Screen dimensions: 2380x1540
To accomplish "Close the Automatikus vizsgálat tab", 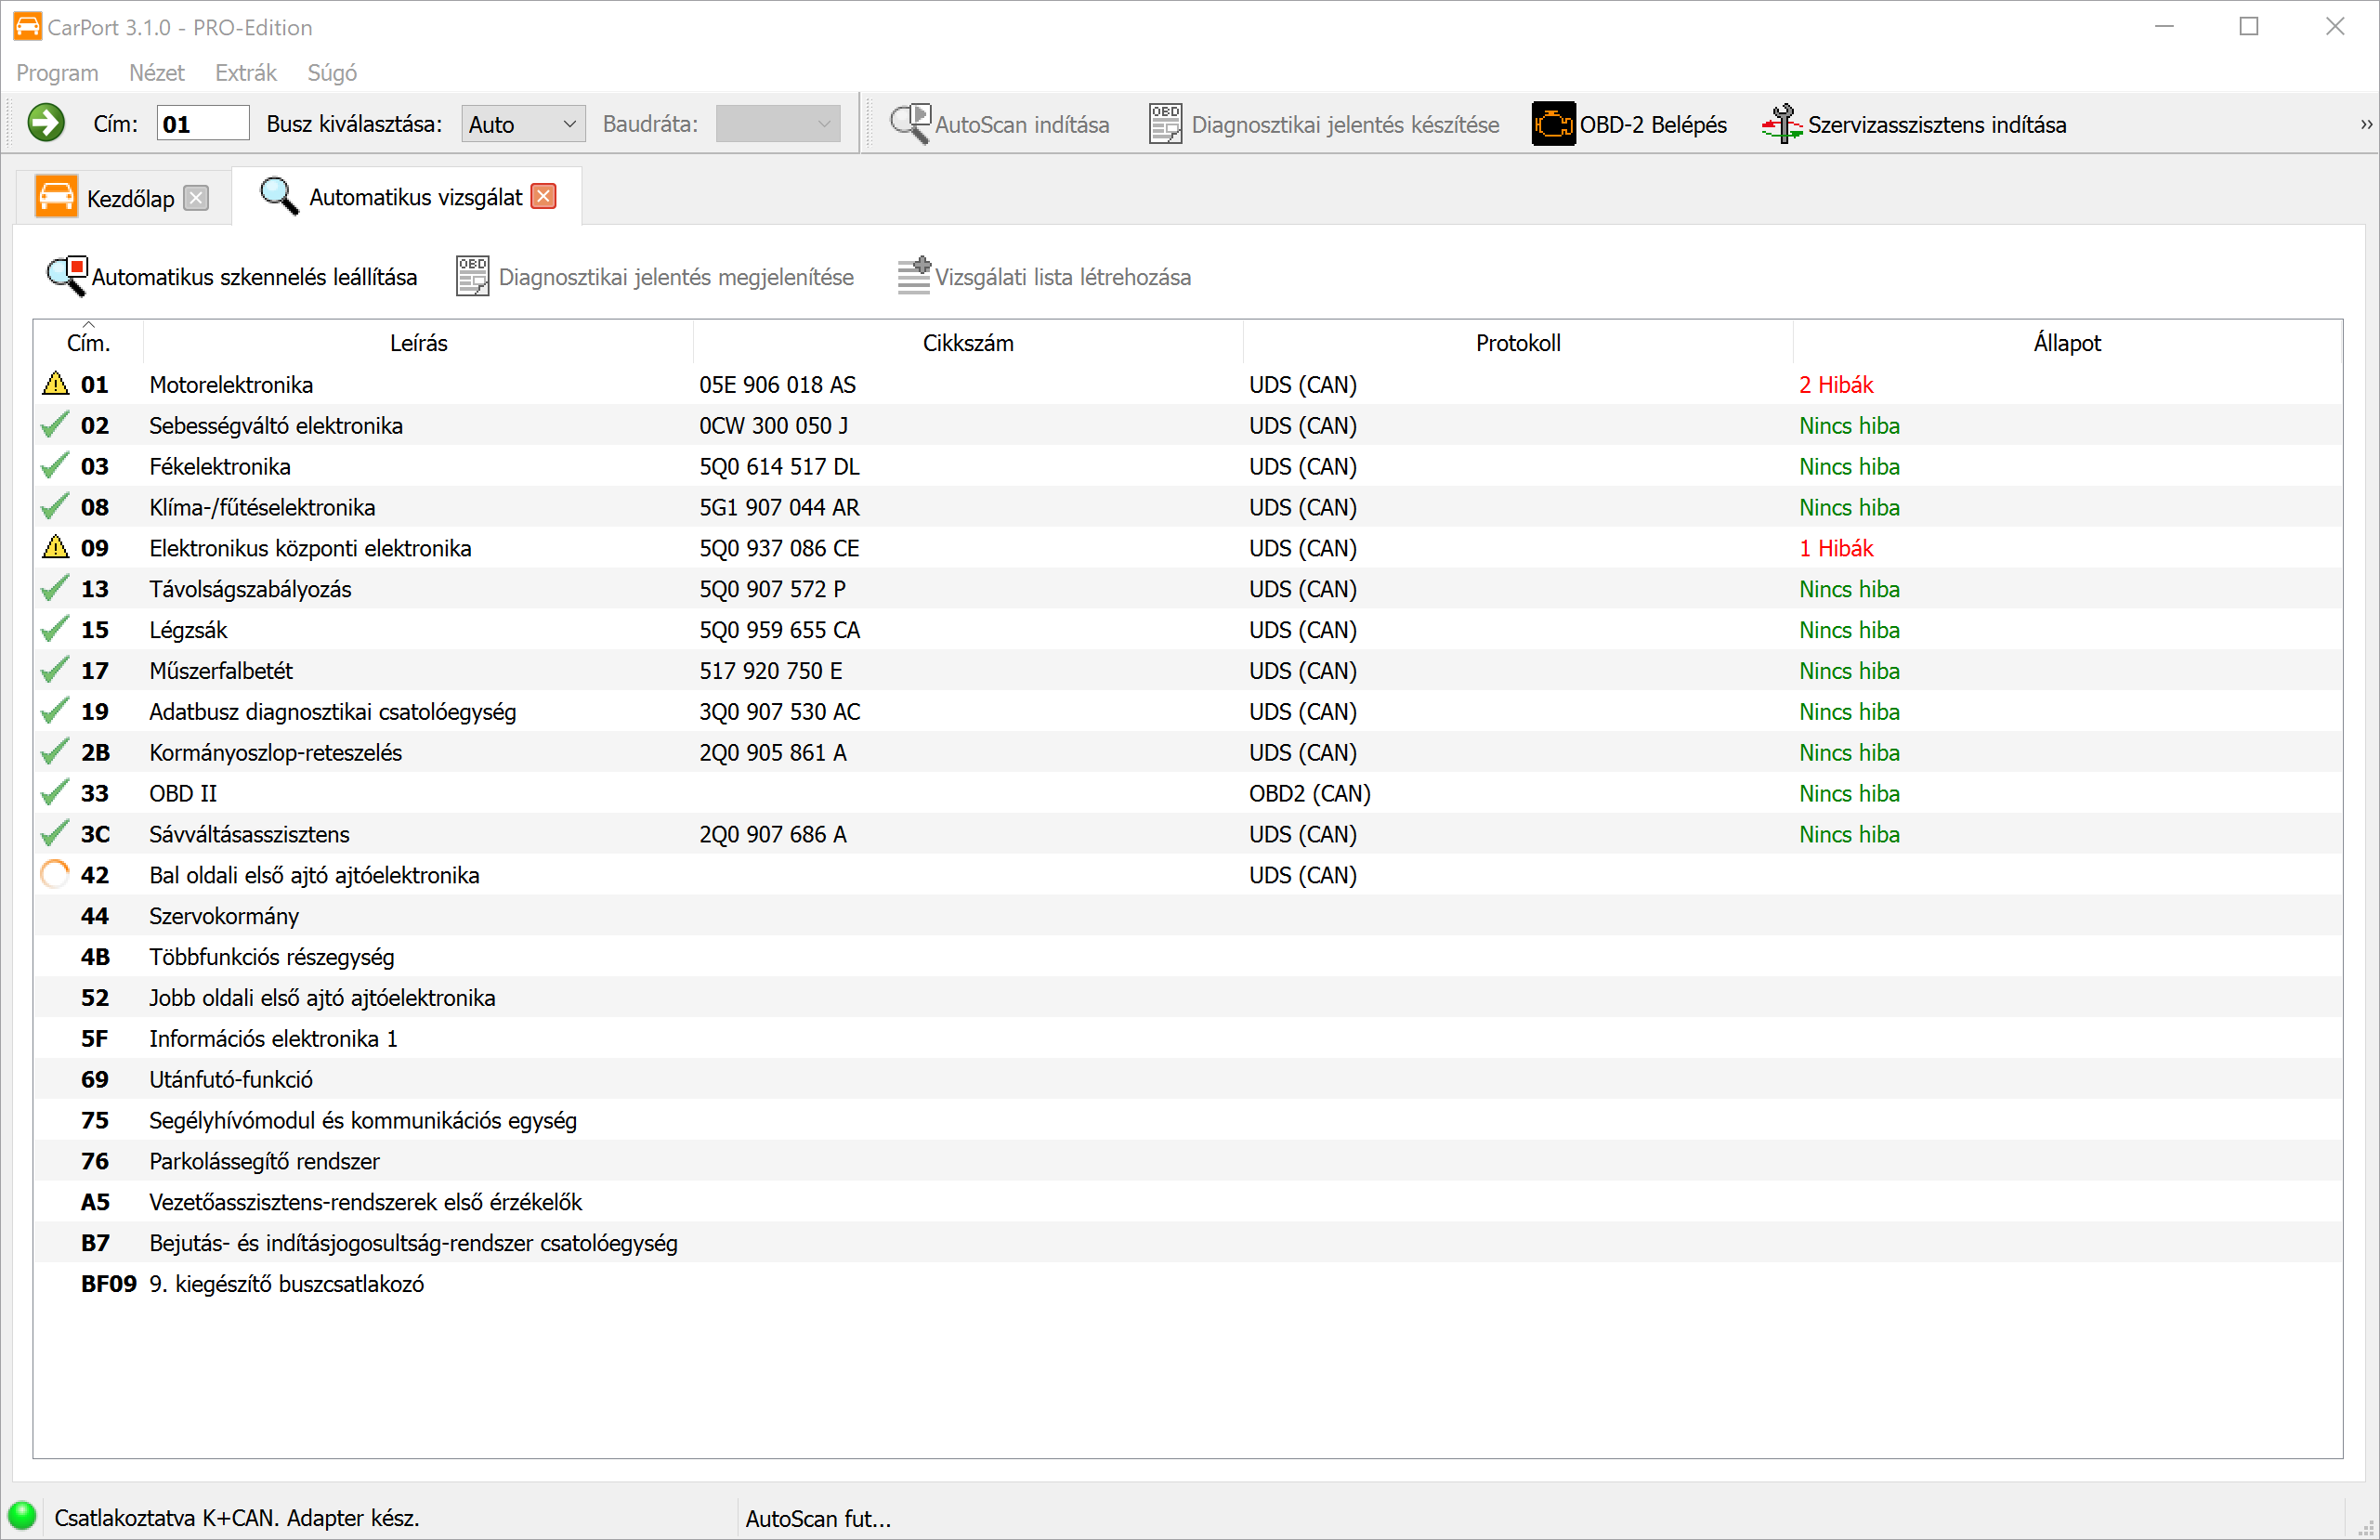I will point(544,197).
